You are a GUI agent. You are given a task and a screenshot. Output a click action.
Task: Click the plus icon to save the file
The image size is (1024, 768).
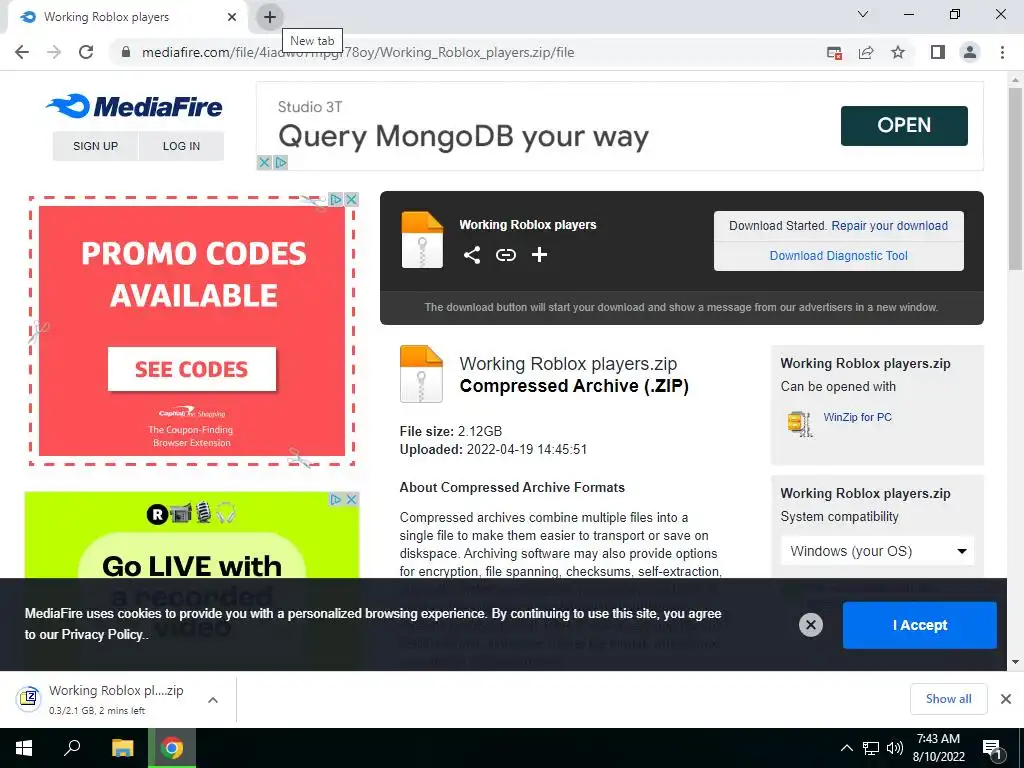click(539, 255)
